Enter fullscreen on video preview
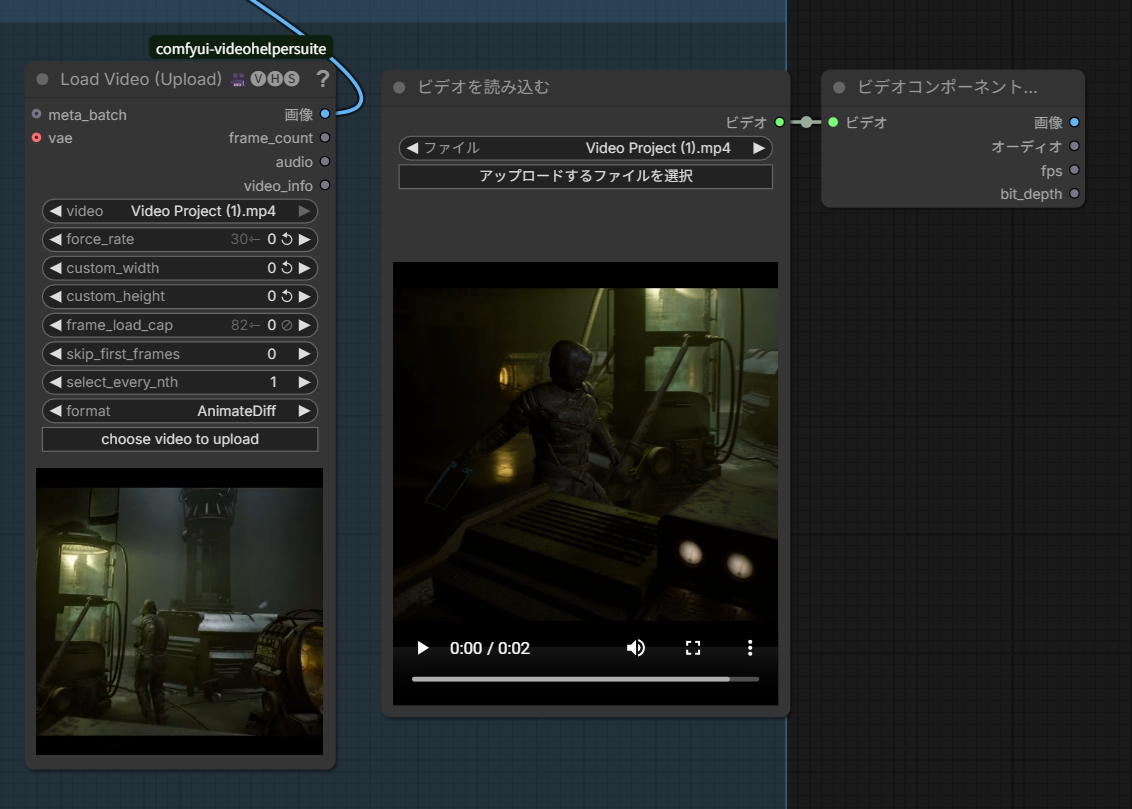This screenshot has height=809, width=1132. (x=693, y=648)
